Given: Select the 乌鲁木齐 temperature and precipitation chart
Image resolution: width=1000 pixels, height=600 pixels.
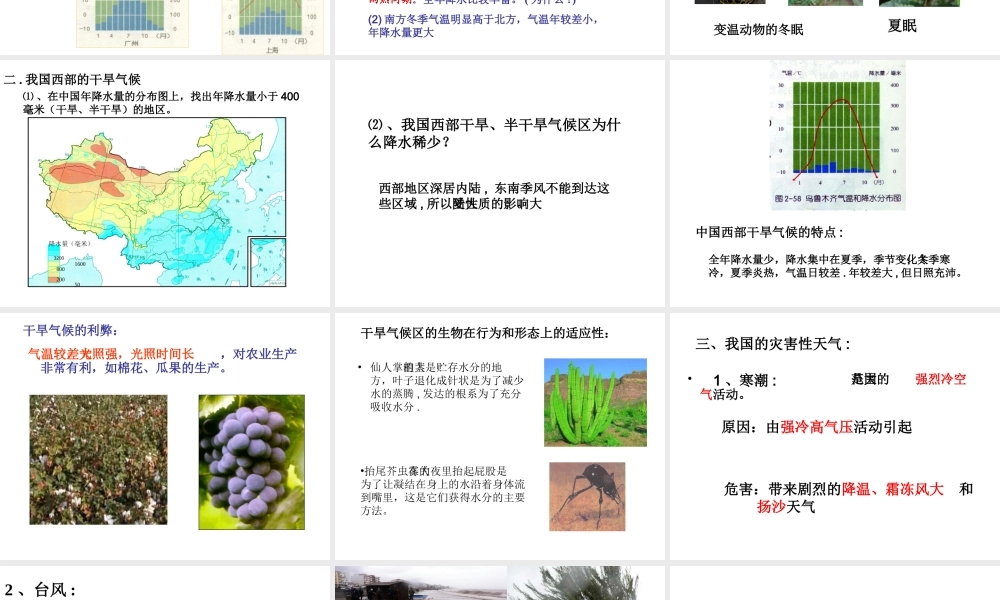Looking at the screenshot, I should click(x=838, y=136).
